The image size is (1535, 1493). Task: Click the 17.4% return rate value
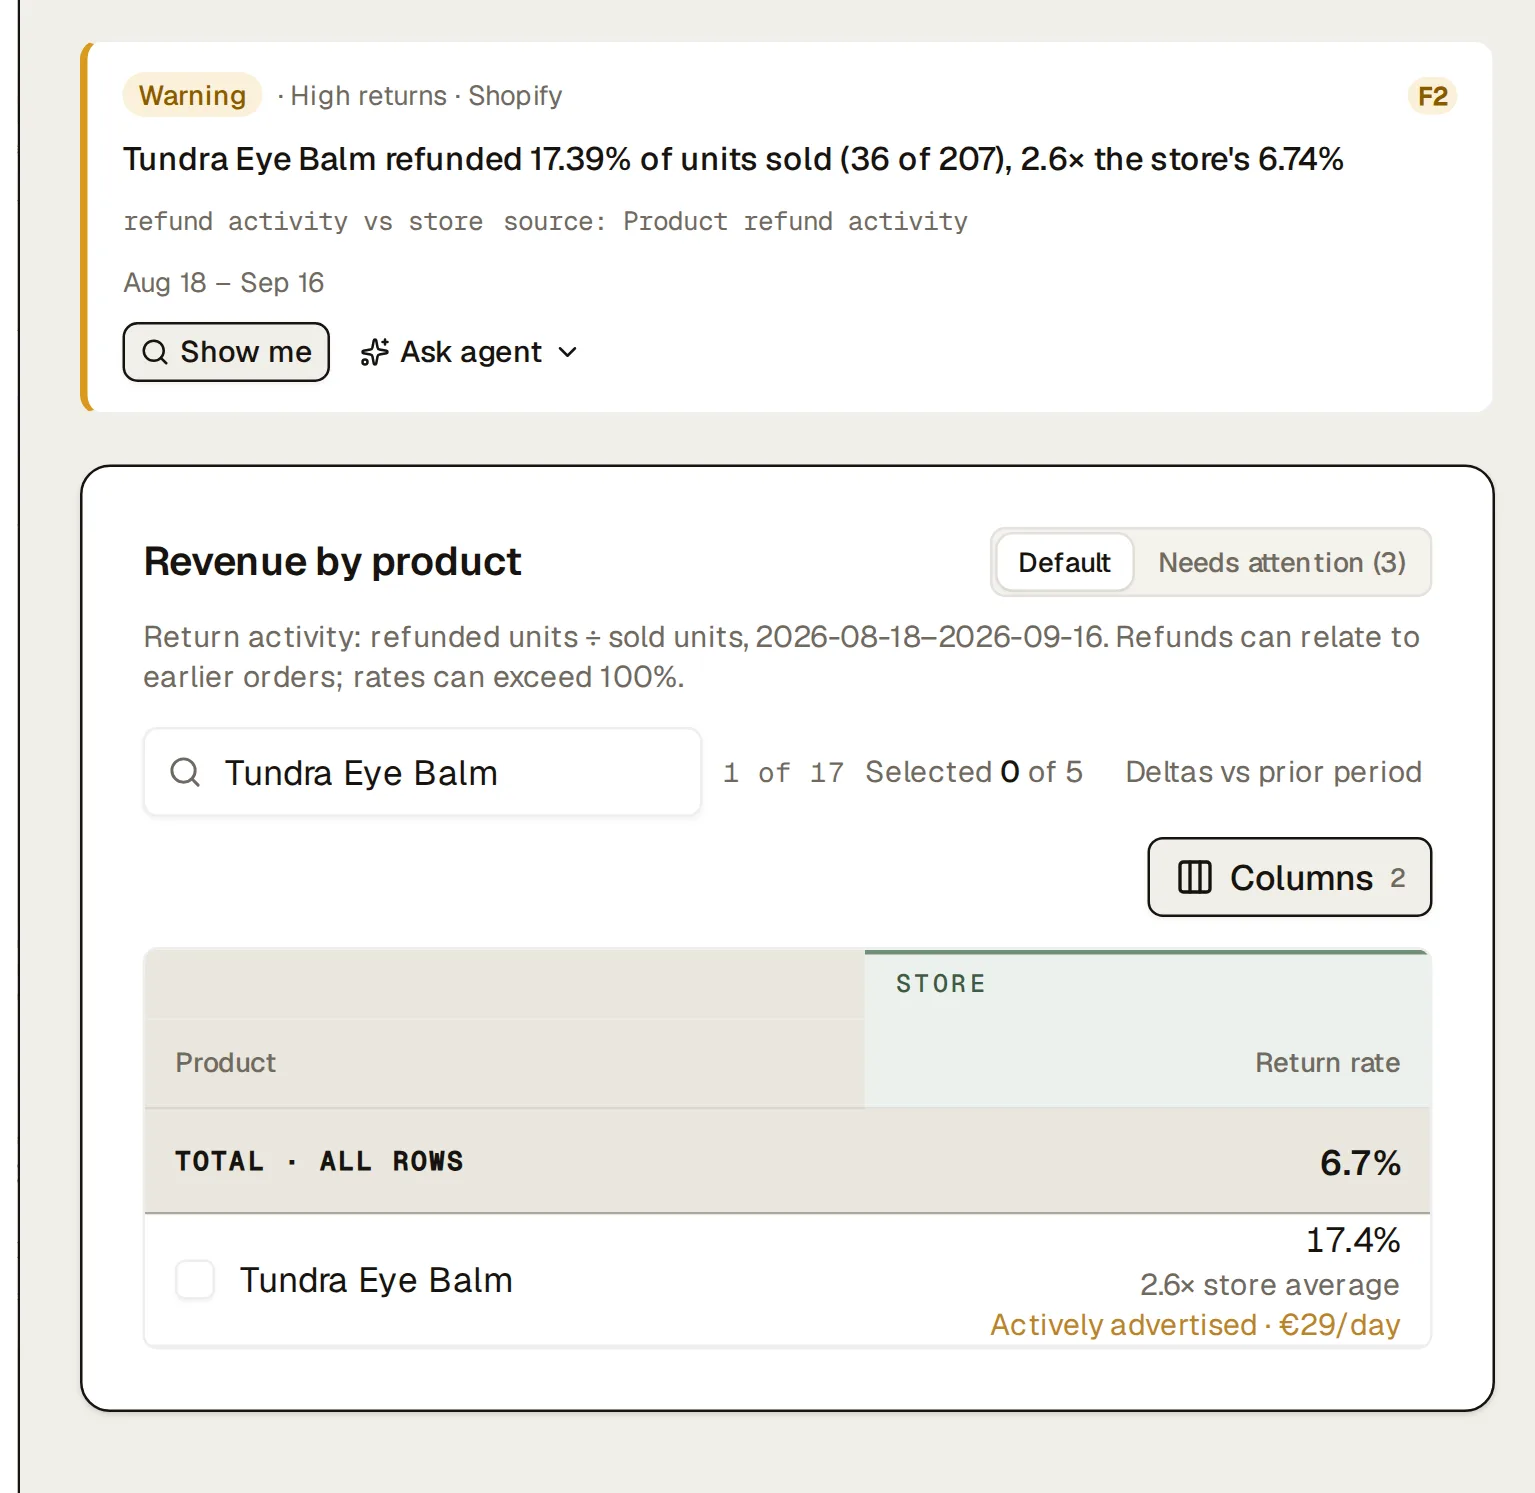coord(1353,1240)
